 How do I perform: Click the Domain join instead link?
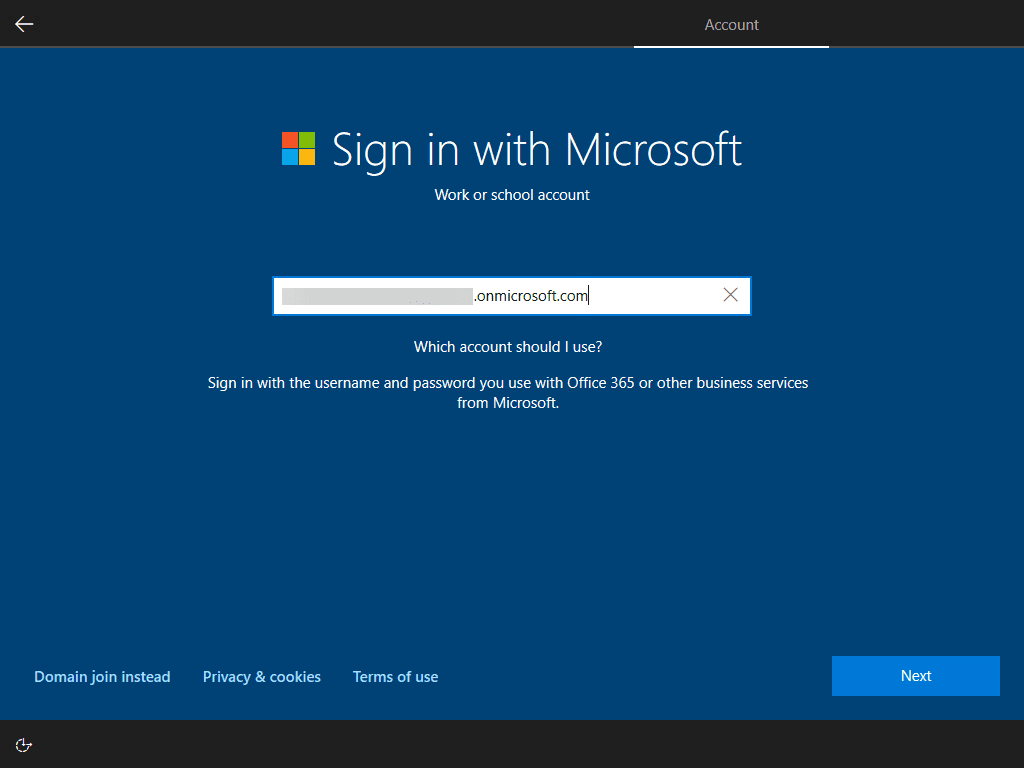pyautogui.click(x=102, y=676)
